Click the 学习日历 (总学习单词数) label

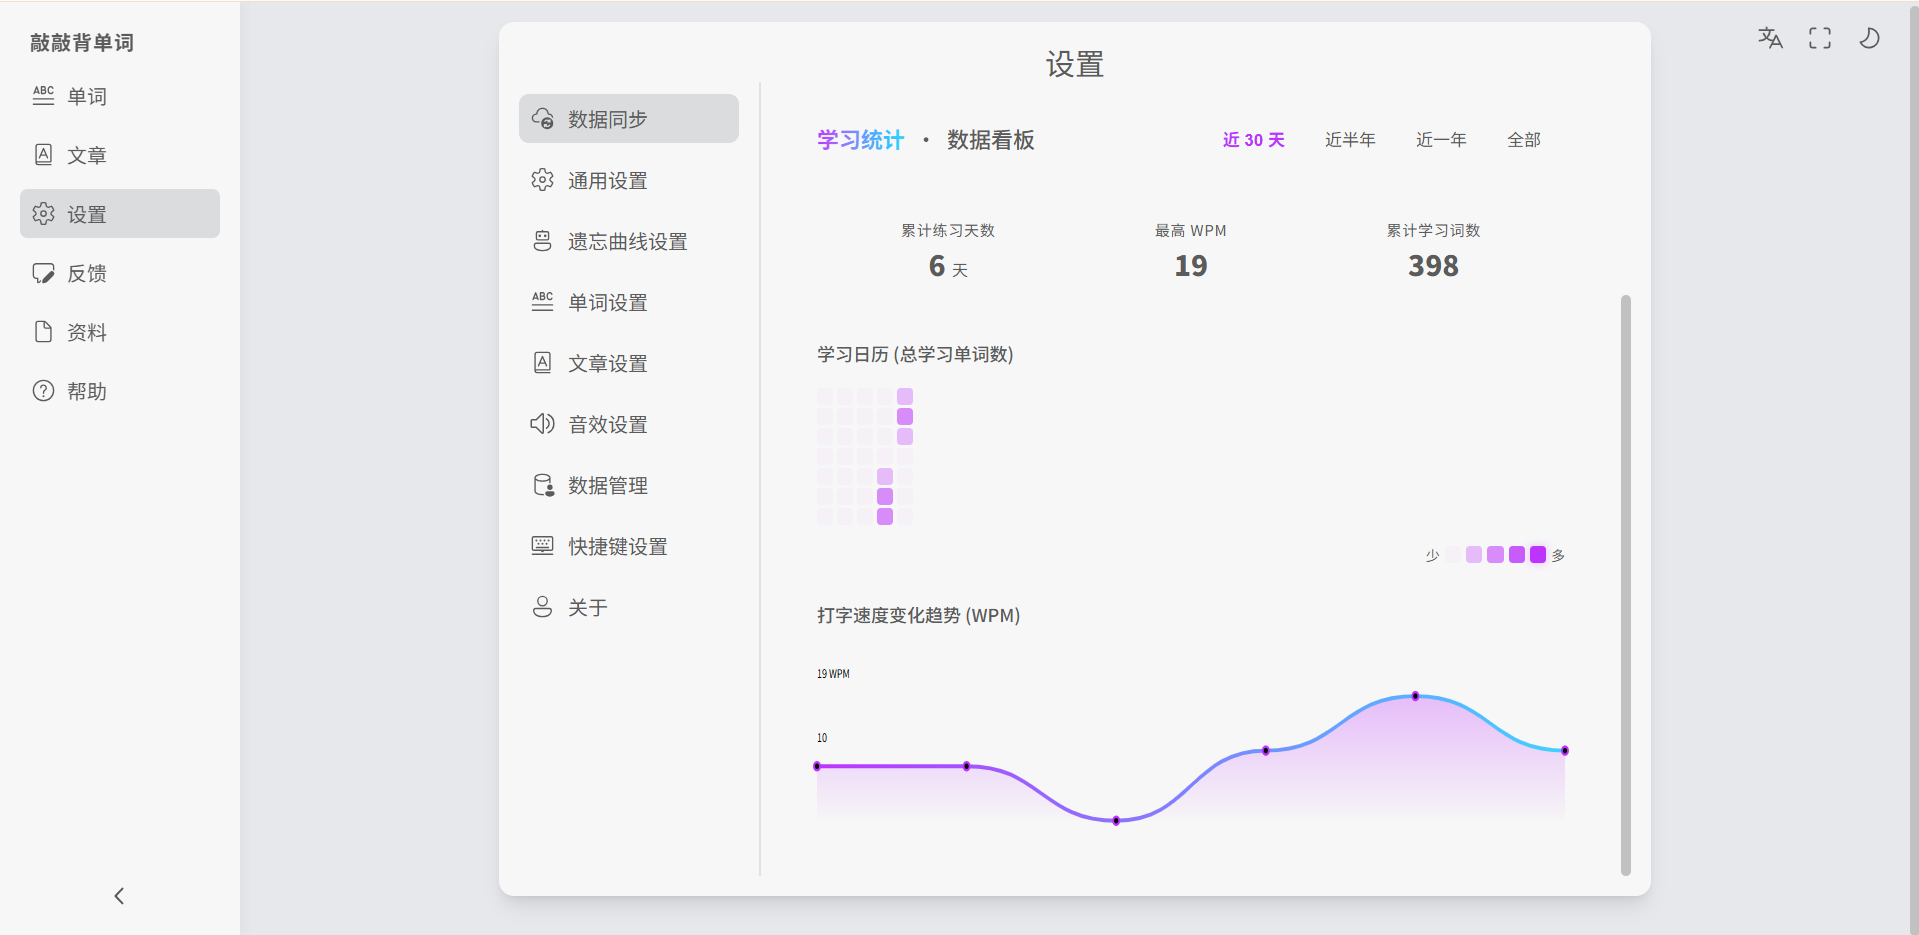coord(915,354)
